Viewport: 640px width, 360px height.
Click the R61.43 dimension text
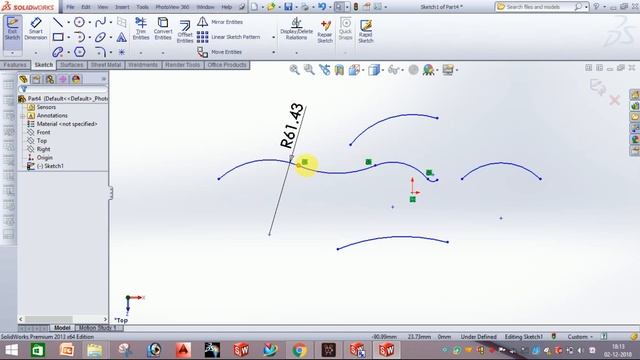(293, 126)
